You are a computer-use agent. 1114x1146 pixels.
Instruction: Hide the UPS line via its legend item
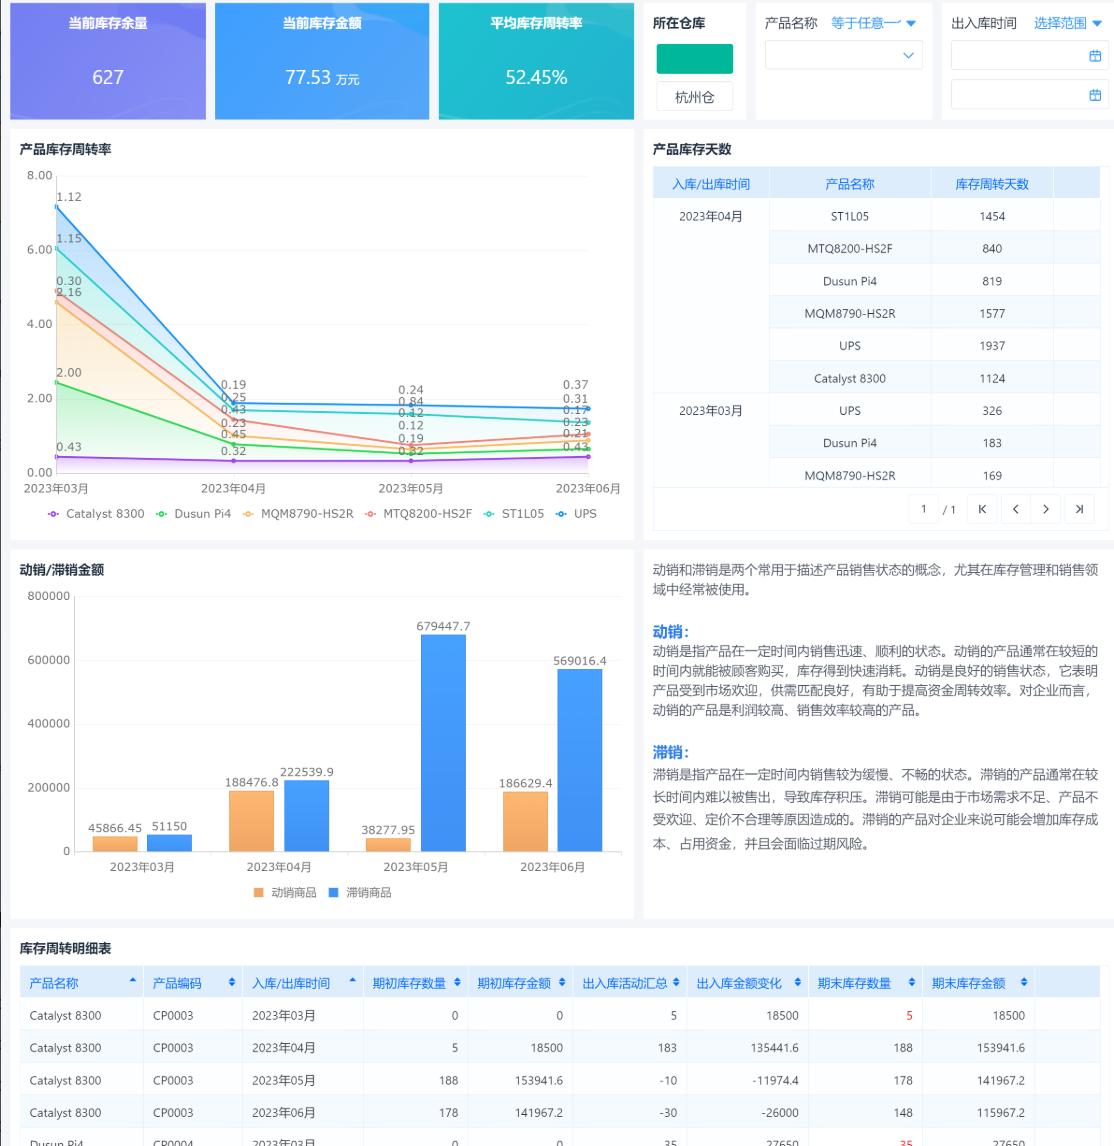pos(581,514)
